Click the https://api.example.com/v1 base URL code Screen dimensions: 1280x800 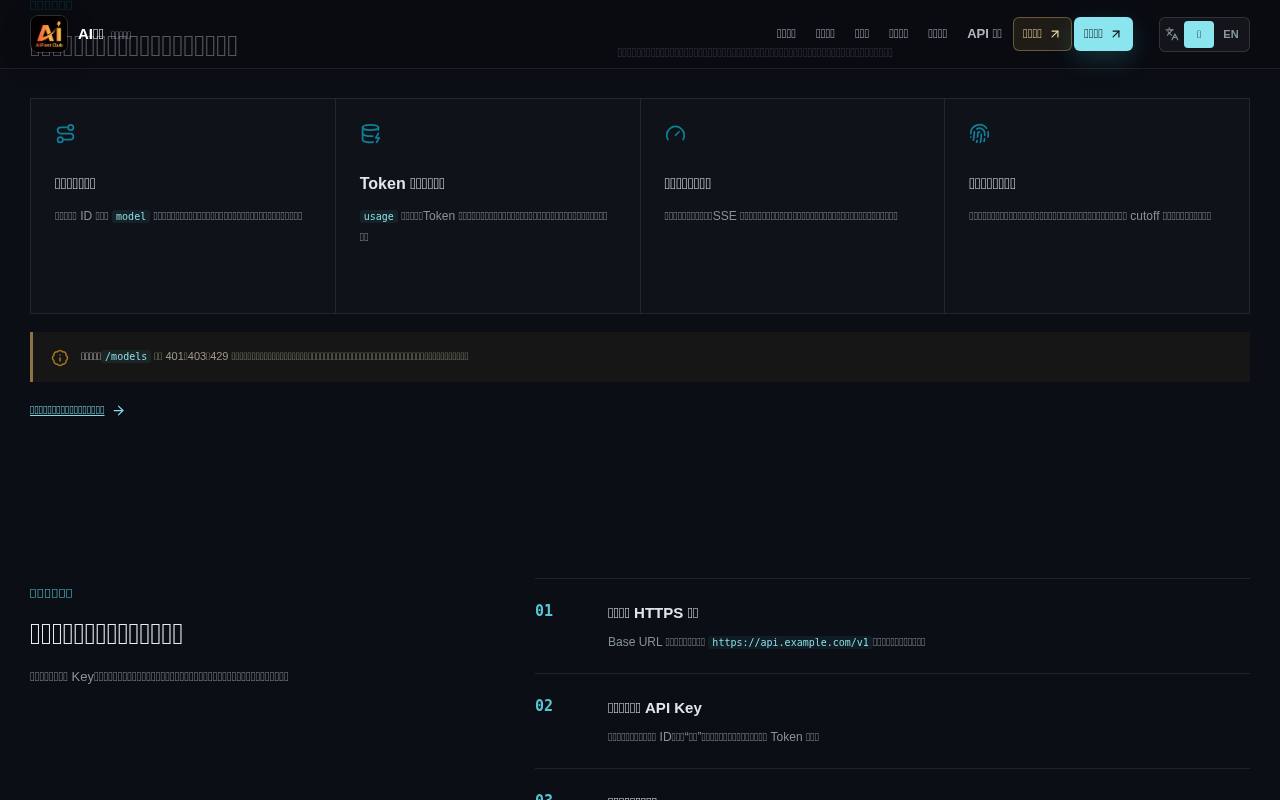[790, 642]
